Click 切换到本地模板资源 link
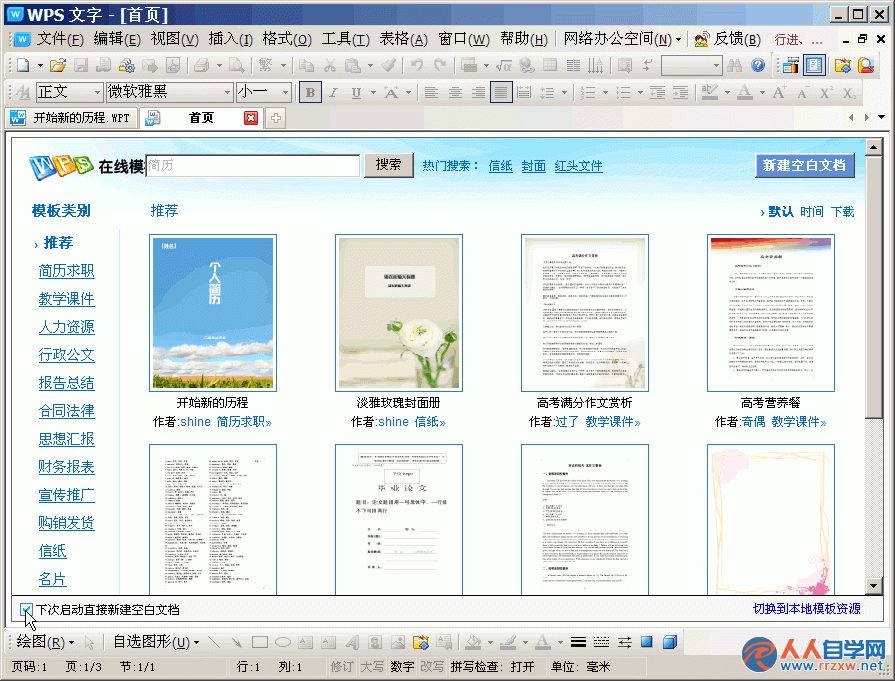 click(x=807, y=609)
